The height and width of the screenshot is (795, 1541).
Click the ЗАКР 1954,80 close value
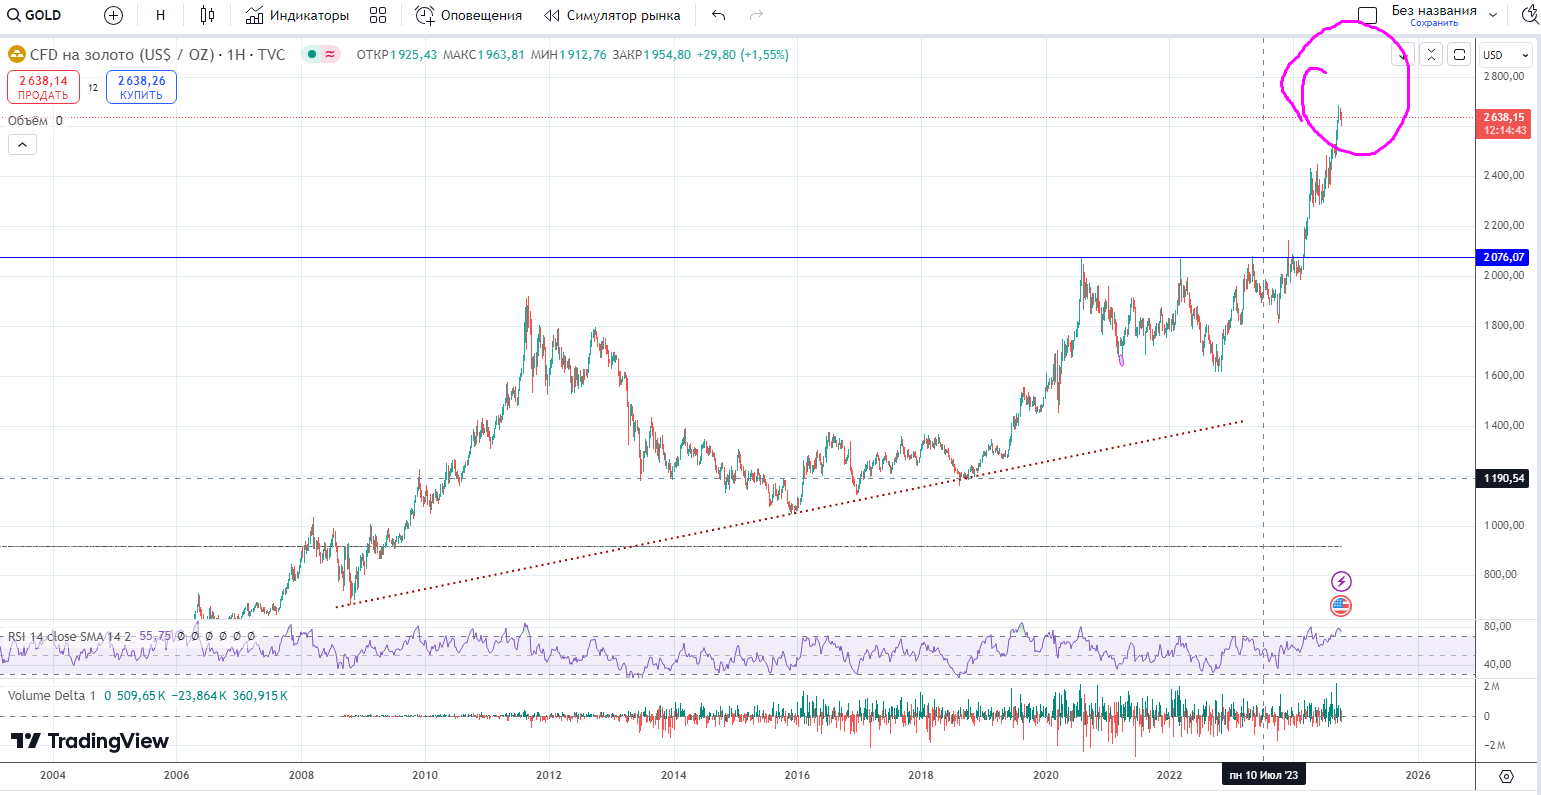click(651, 55)
